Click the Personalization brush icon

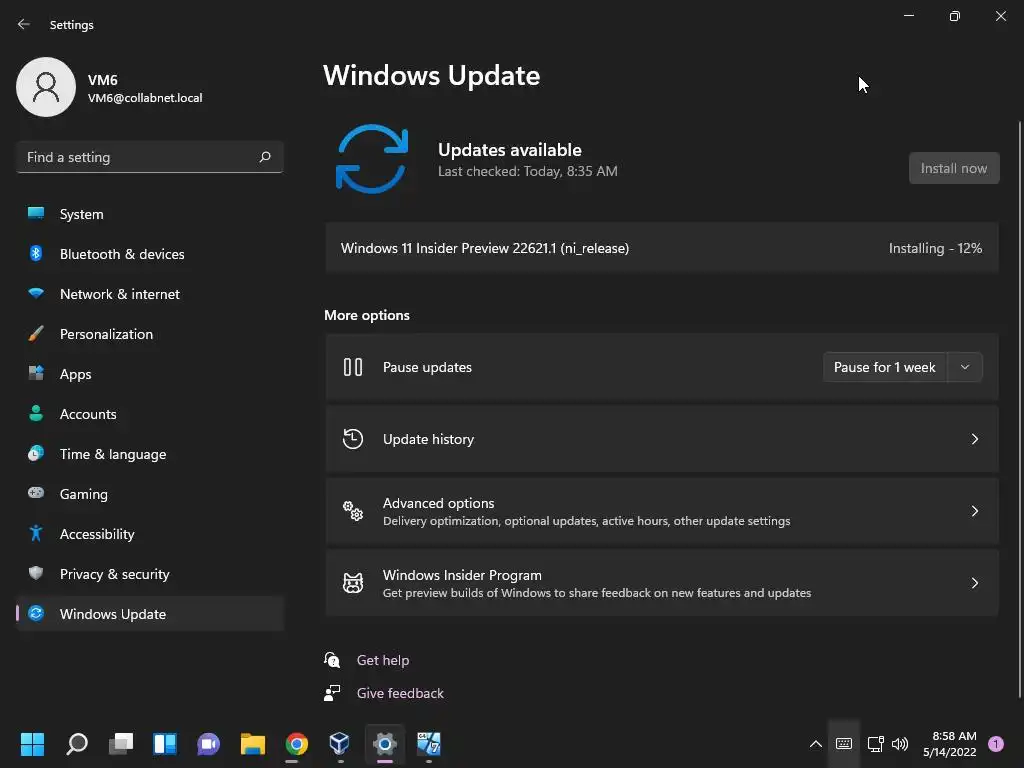36,334
